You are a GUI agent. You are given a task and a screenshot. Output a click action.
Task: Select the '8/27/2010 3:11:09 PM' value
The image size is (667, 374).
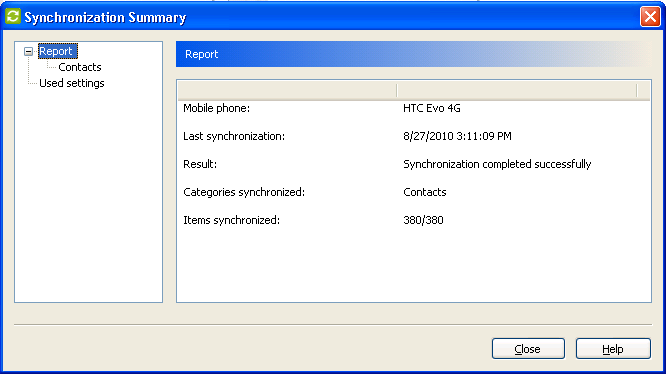tap(457, 136)
